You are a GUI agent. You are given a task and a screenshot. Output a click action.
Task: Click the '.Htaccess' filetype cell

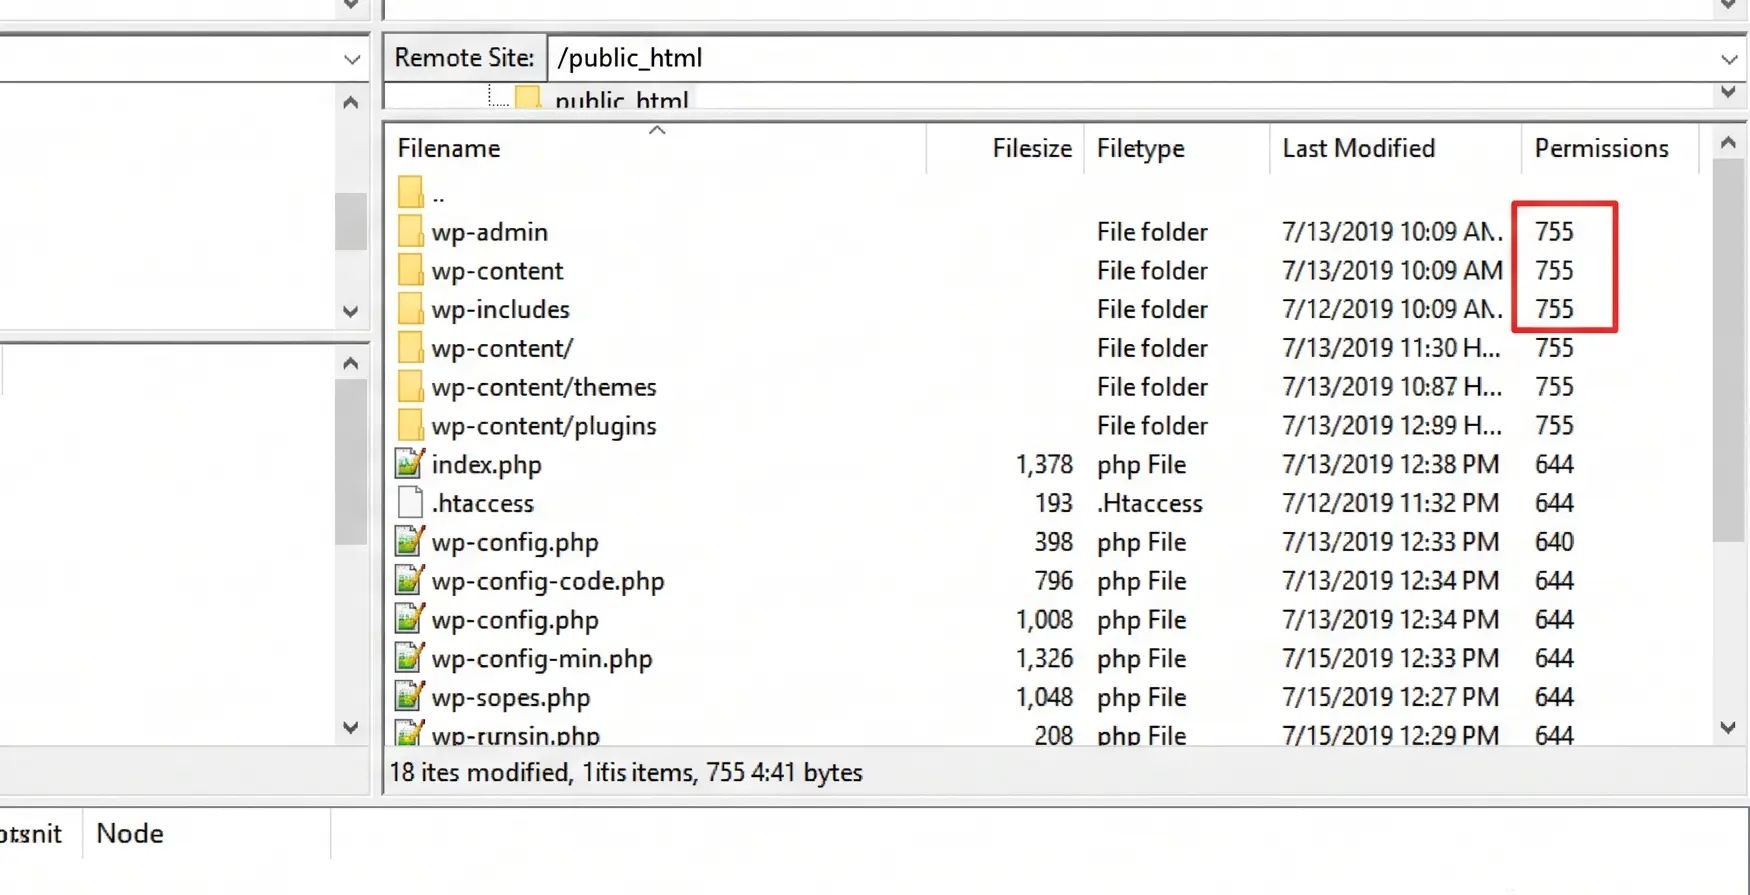point(1150,503)
